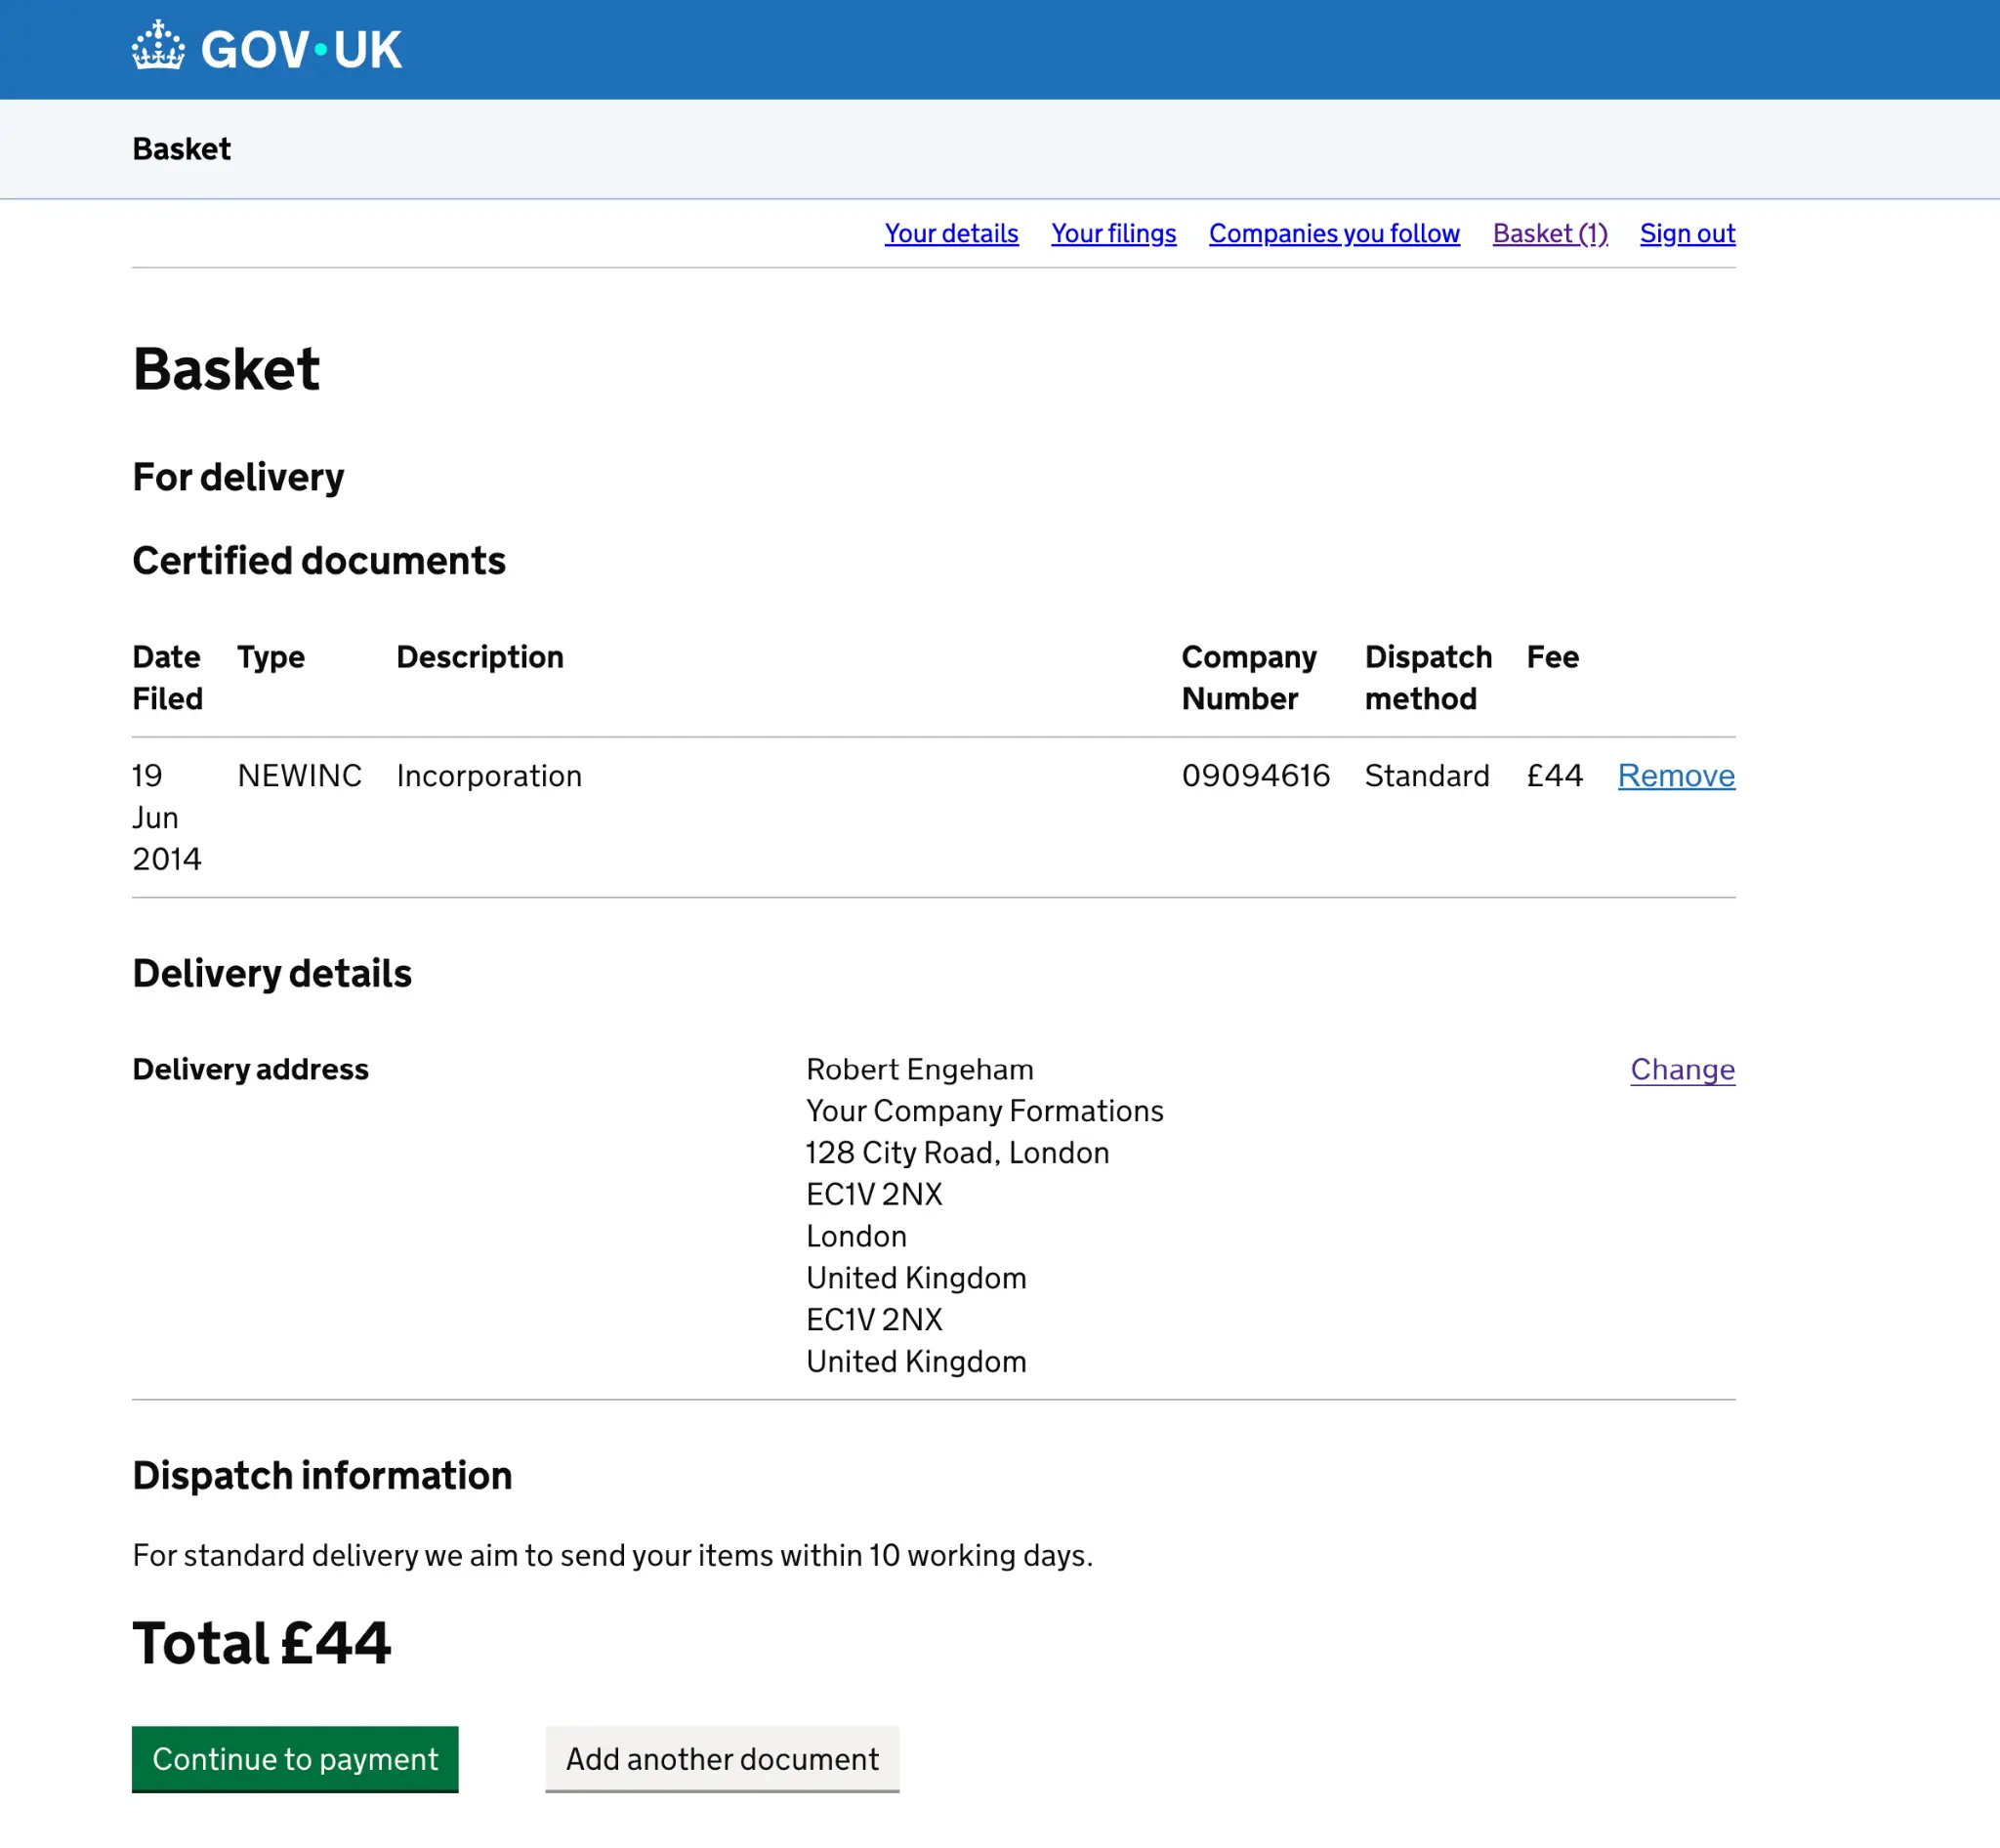
Task: Click the Delivery address label
Action: pos(250,1070)
